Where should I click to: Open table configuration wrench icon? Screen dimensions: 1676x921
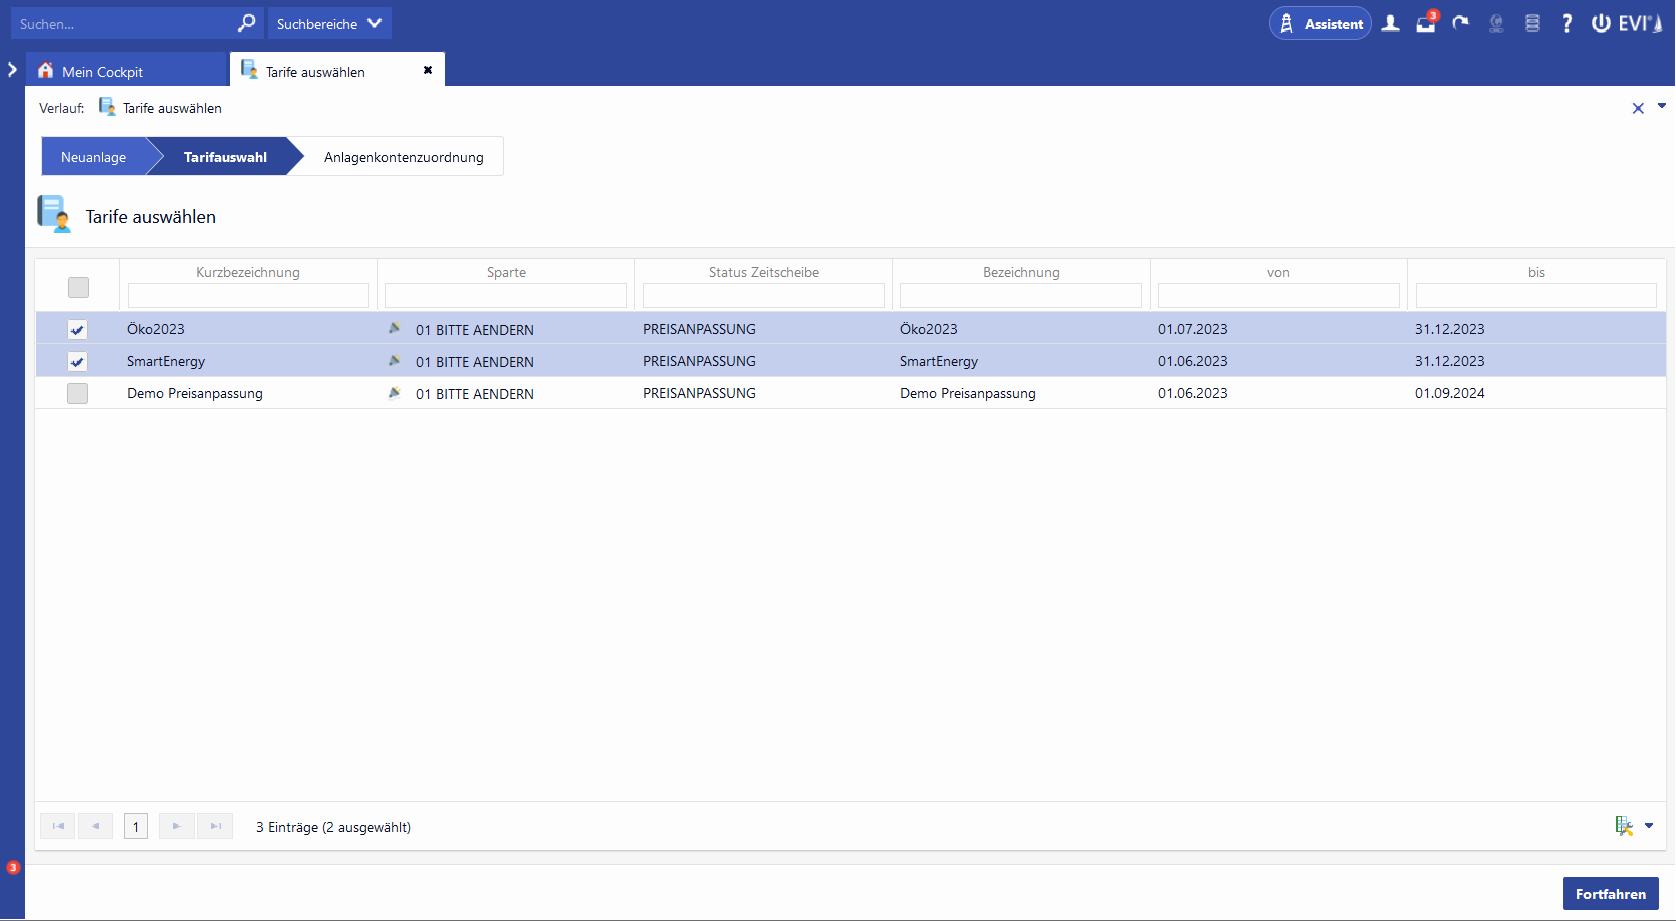[x=1623, y=826]
